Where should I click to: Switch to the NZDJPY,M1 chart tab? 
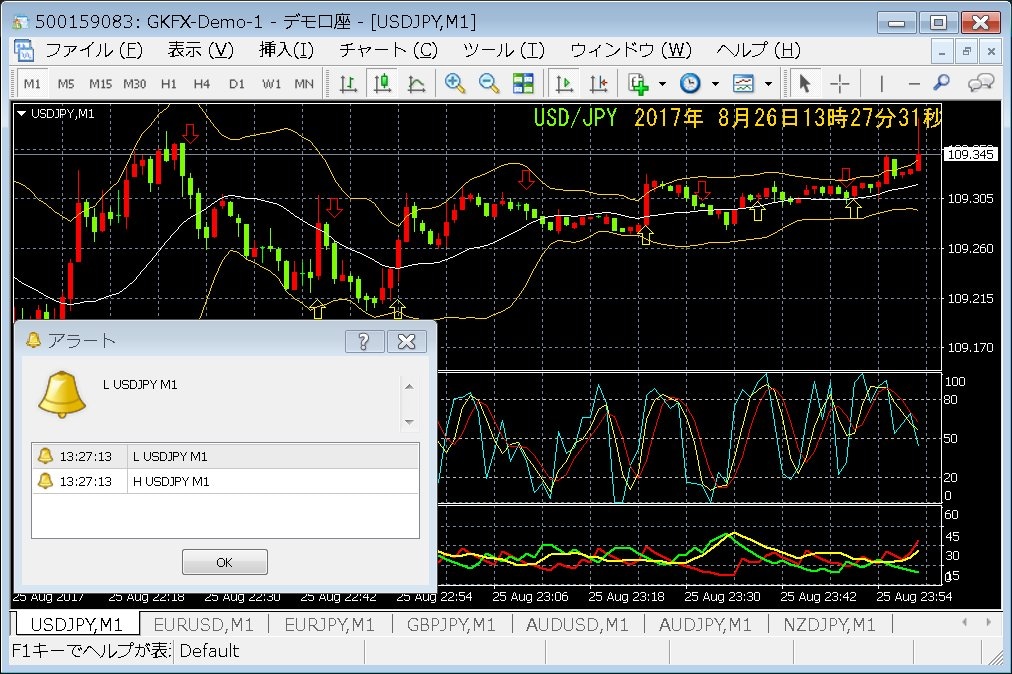[829, 625]
